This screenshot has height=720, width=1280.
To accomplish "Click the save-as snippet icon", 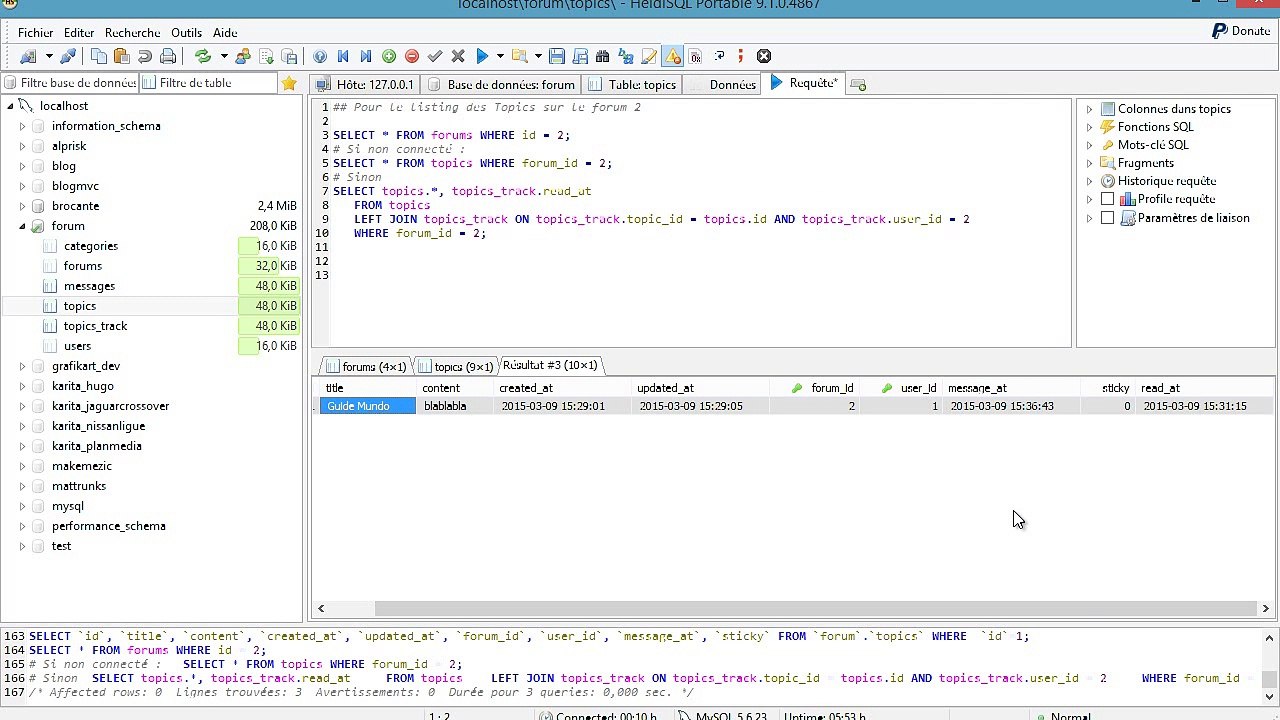I will (580, 56).
